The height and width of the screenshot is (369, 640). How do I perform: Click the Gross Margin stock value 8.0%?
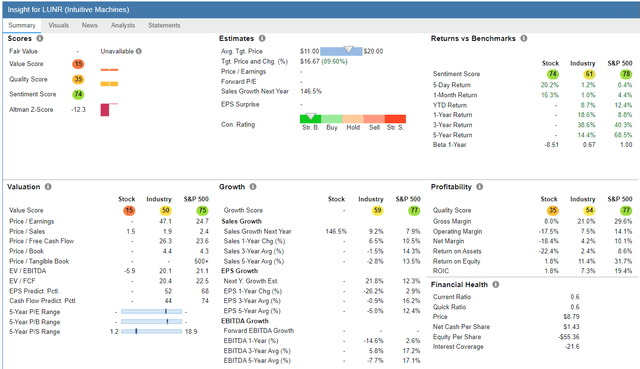pyautogui.click(x=551, y=221)
